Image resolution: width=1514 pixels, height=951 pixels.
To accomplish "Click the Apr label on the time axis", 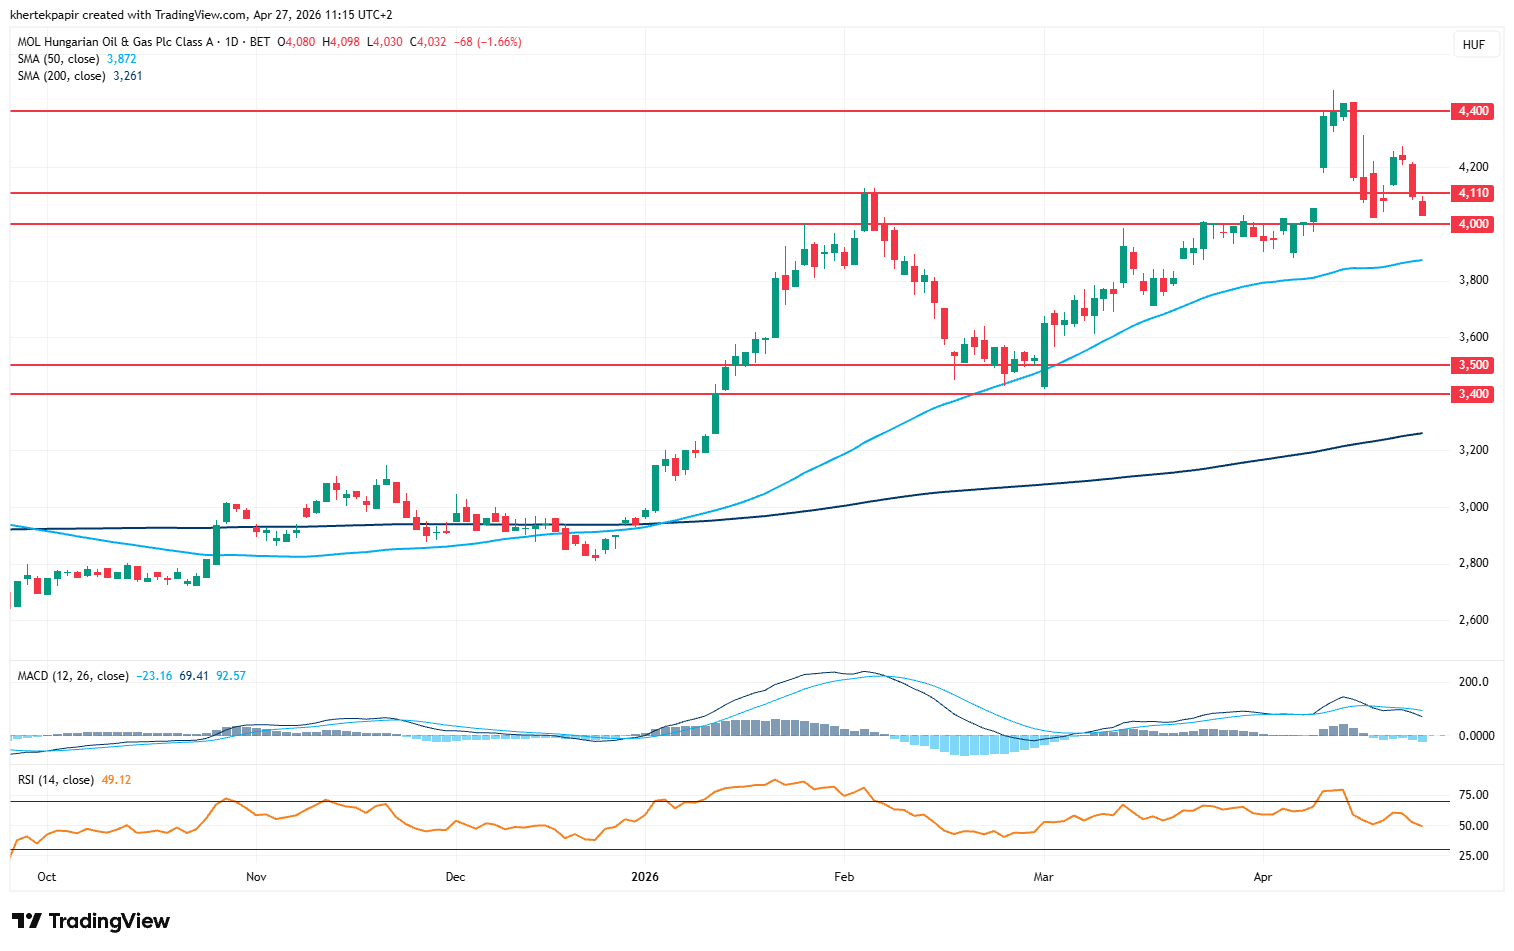I will point(1263,877).
